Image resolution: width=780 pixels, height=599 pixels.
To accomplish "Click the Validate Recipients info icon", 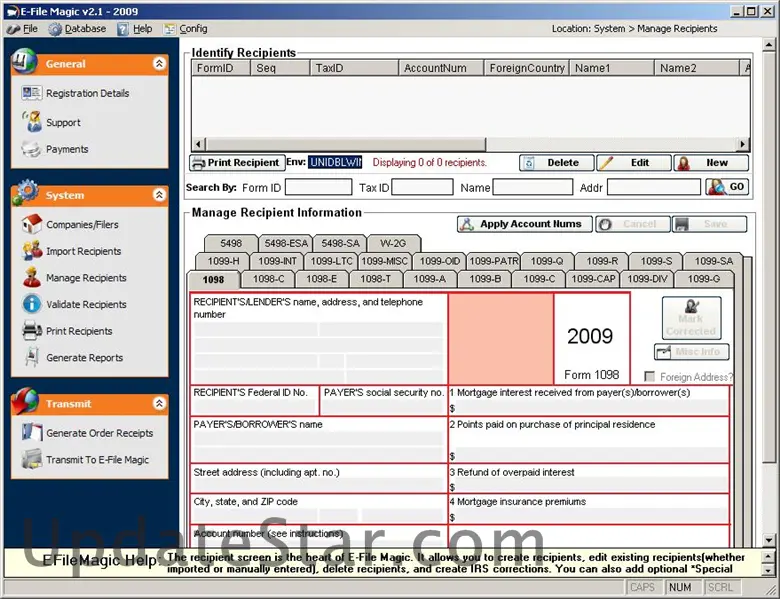I will [x=32, y=304].
